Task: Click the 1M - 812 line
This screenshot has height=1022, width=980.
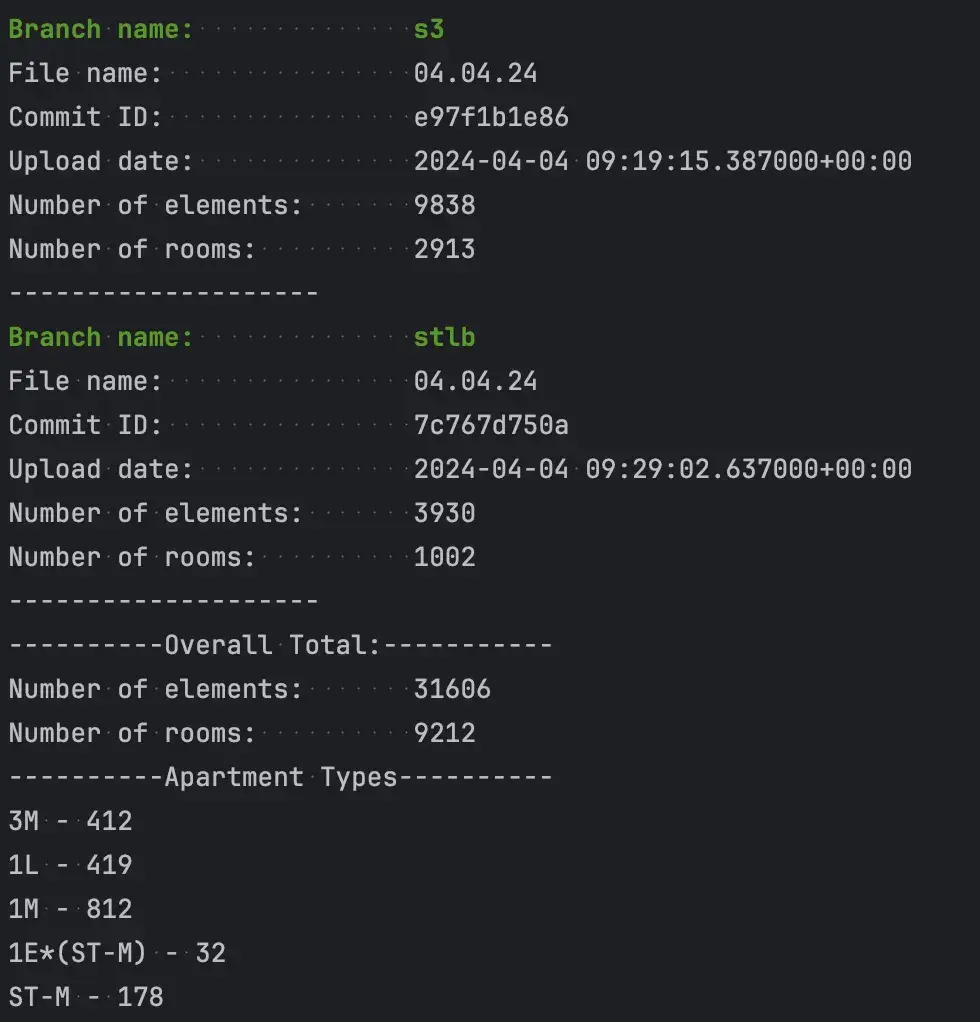Action: (70, 909)
